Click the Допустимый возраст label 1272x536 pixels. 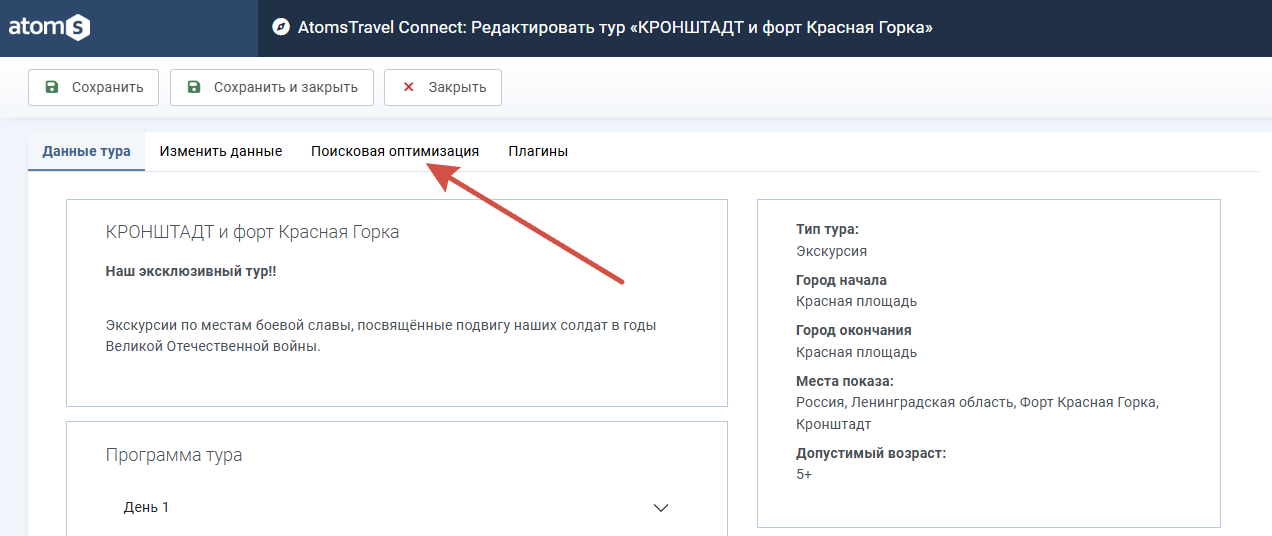(x=871, y=453)
